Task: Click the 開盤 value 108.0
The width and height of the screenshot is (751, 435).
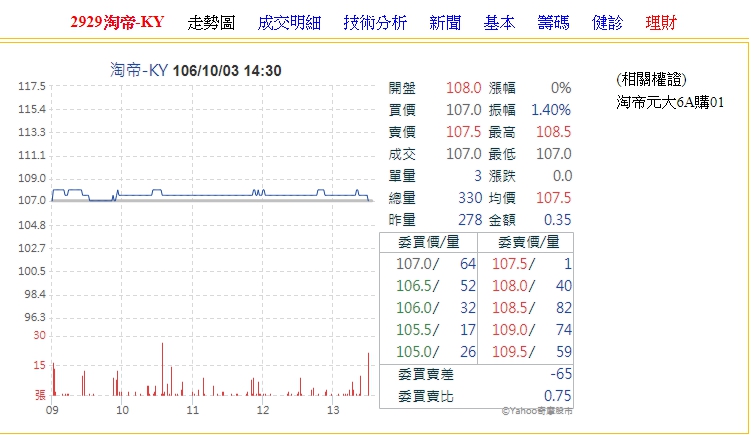Action: click(x=464, y=88)
